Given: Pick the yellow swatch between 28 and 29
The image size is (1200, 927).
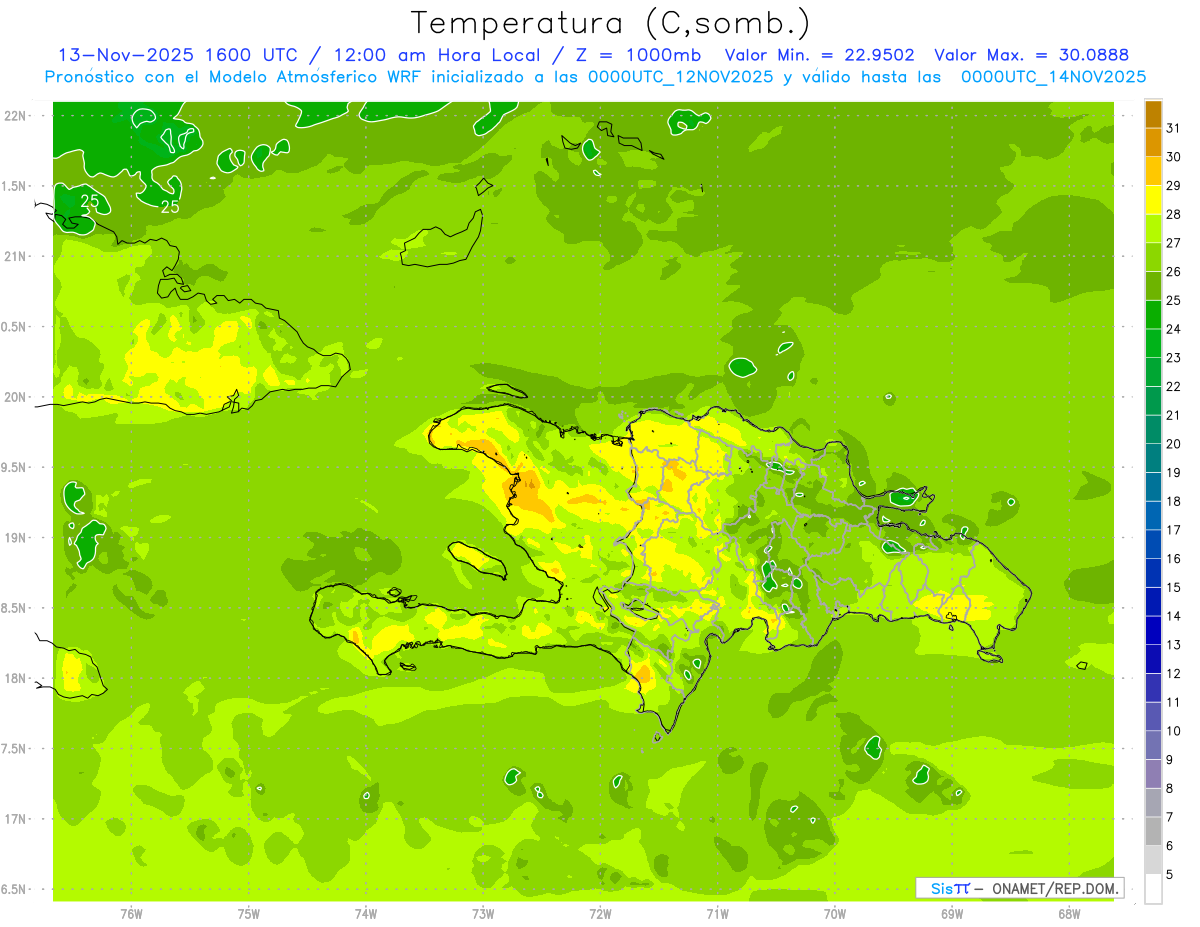Looking at the screenshot, I should 1153,200.
